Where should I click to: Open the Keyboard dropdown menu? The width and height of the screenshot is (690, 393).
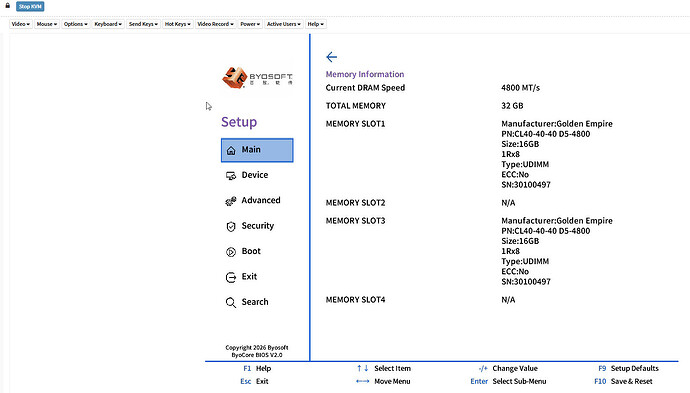pyautogui.click(x=108, y=24)
